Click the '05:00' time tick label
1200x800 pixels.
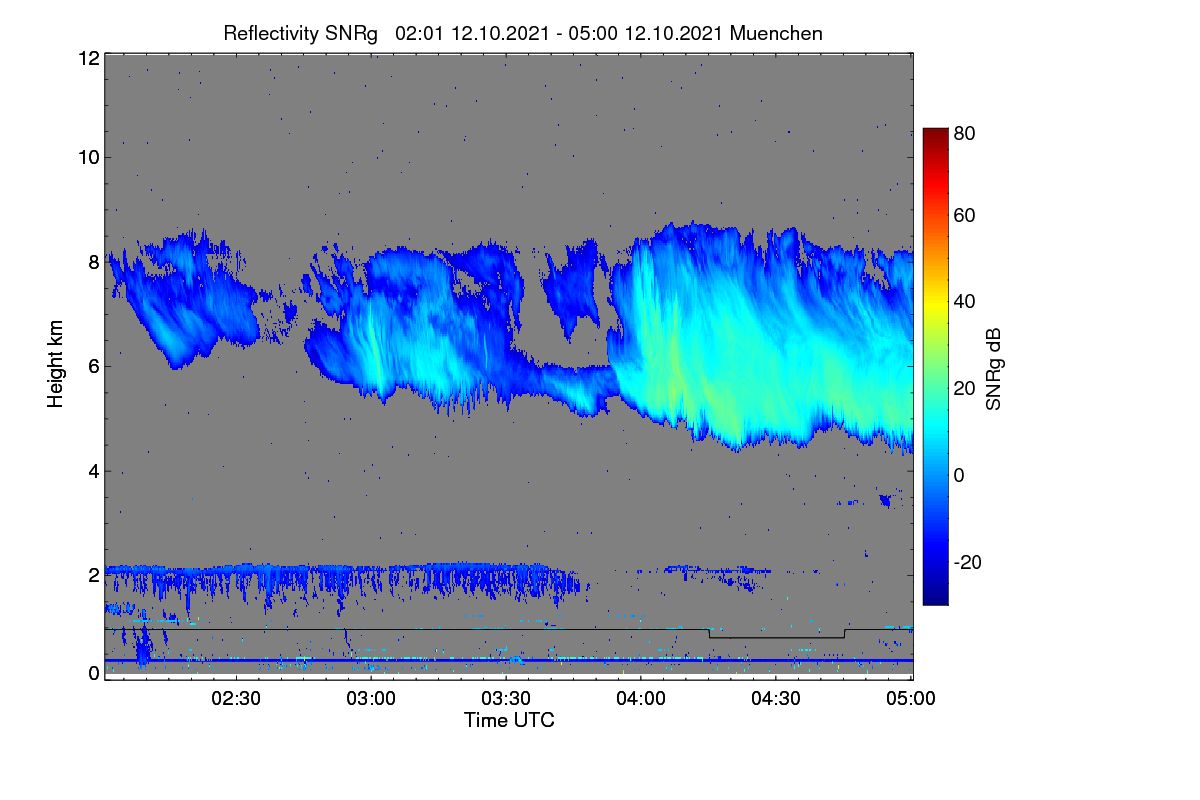(911, 698)
